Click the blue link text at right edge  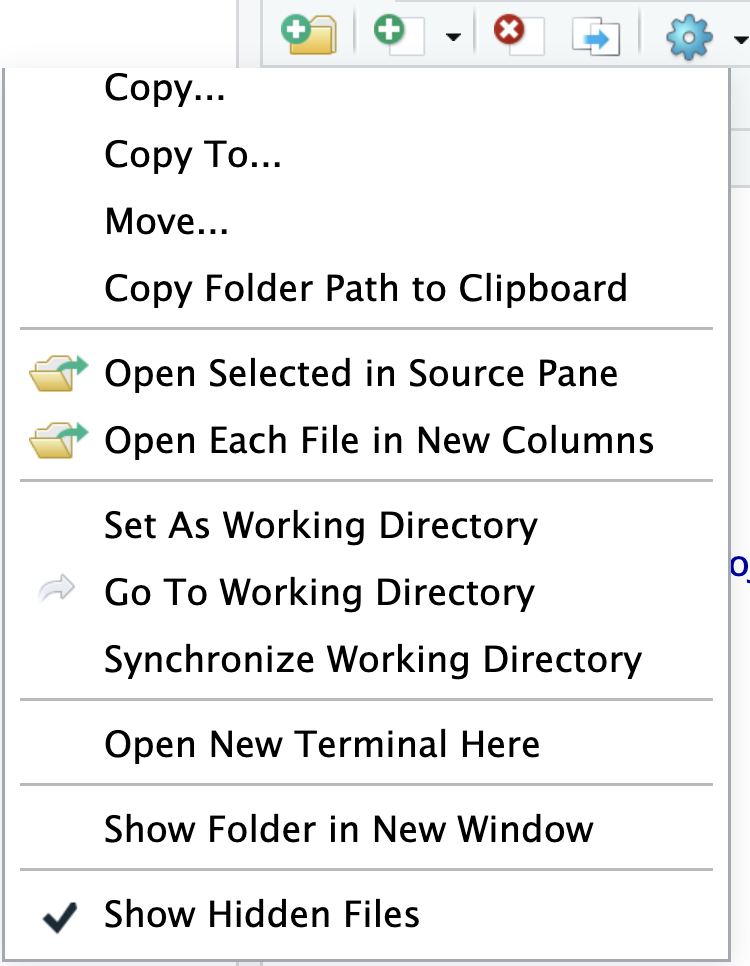click(740, 567)
